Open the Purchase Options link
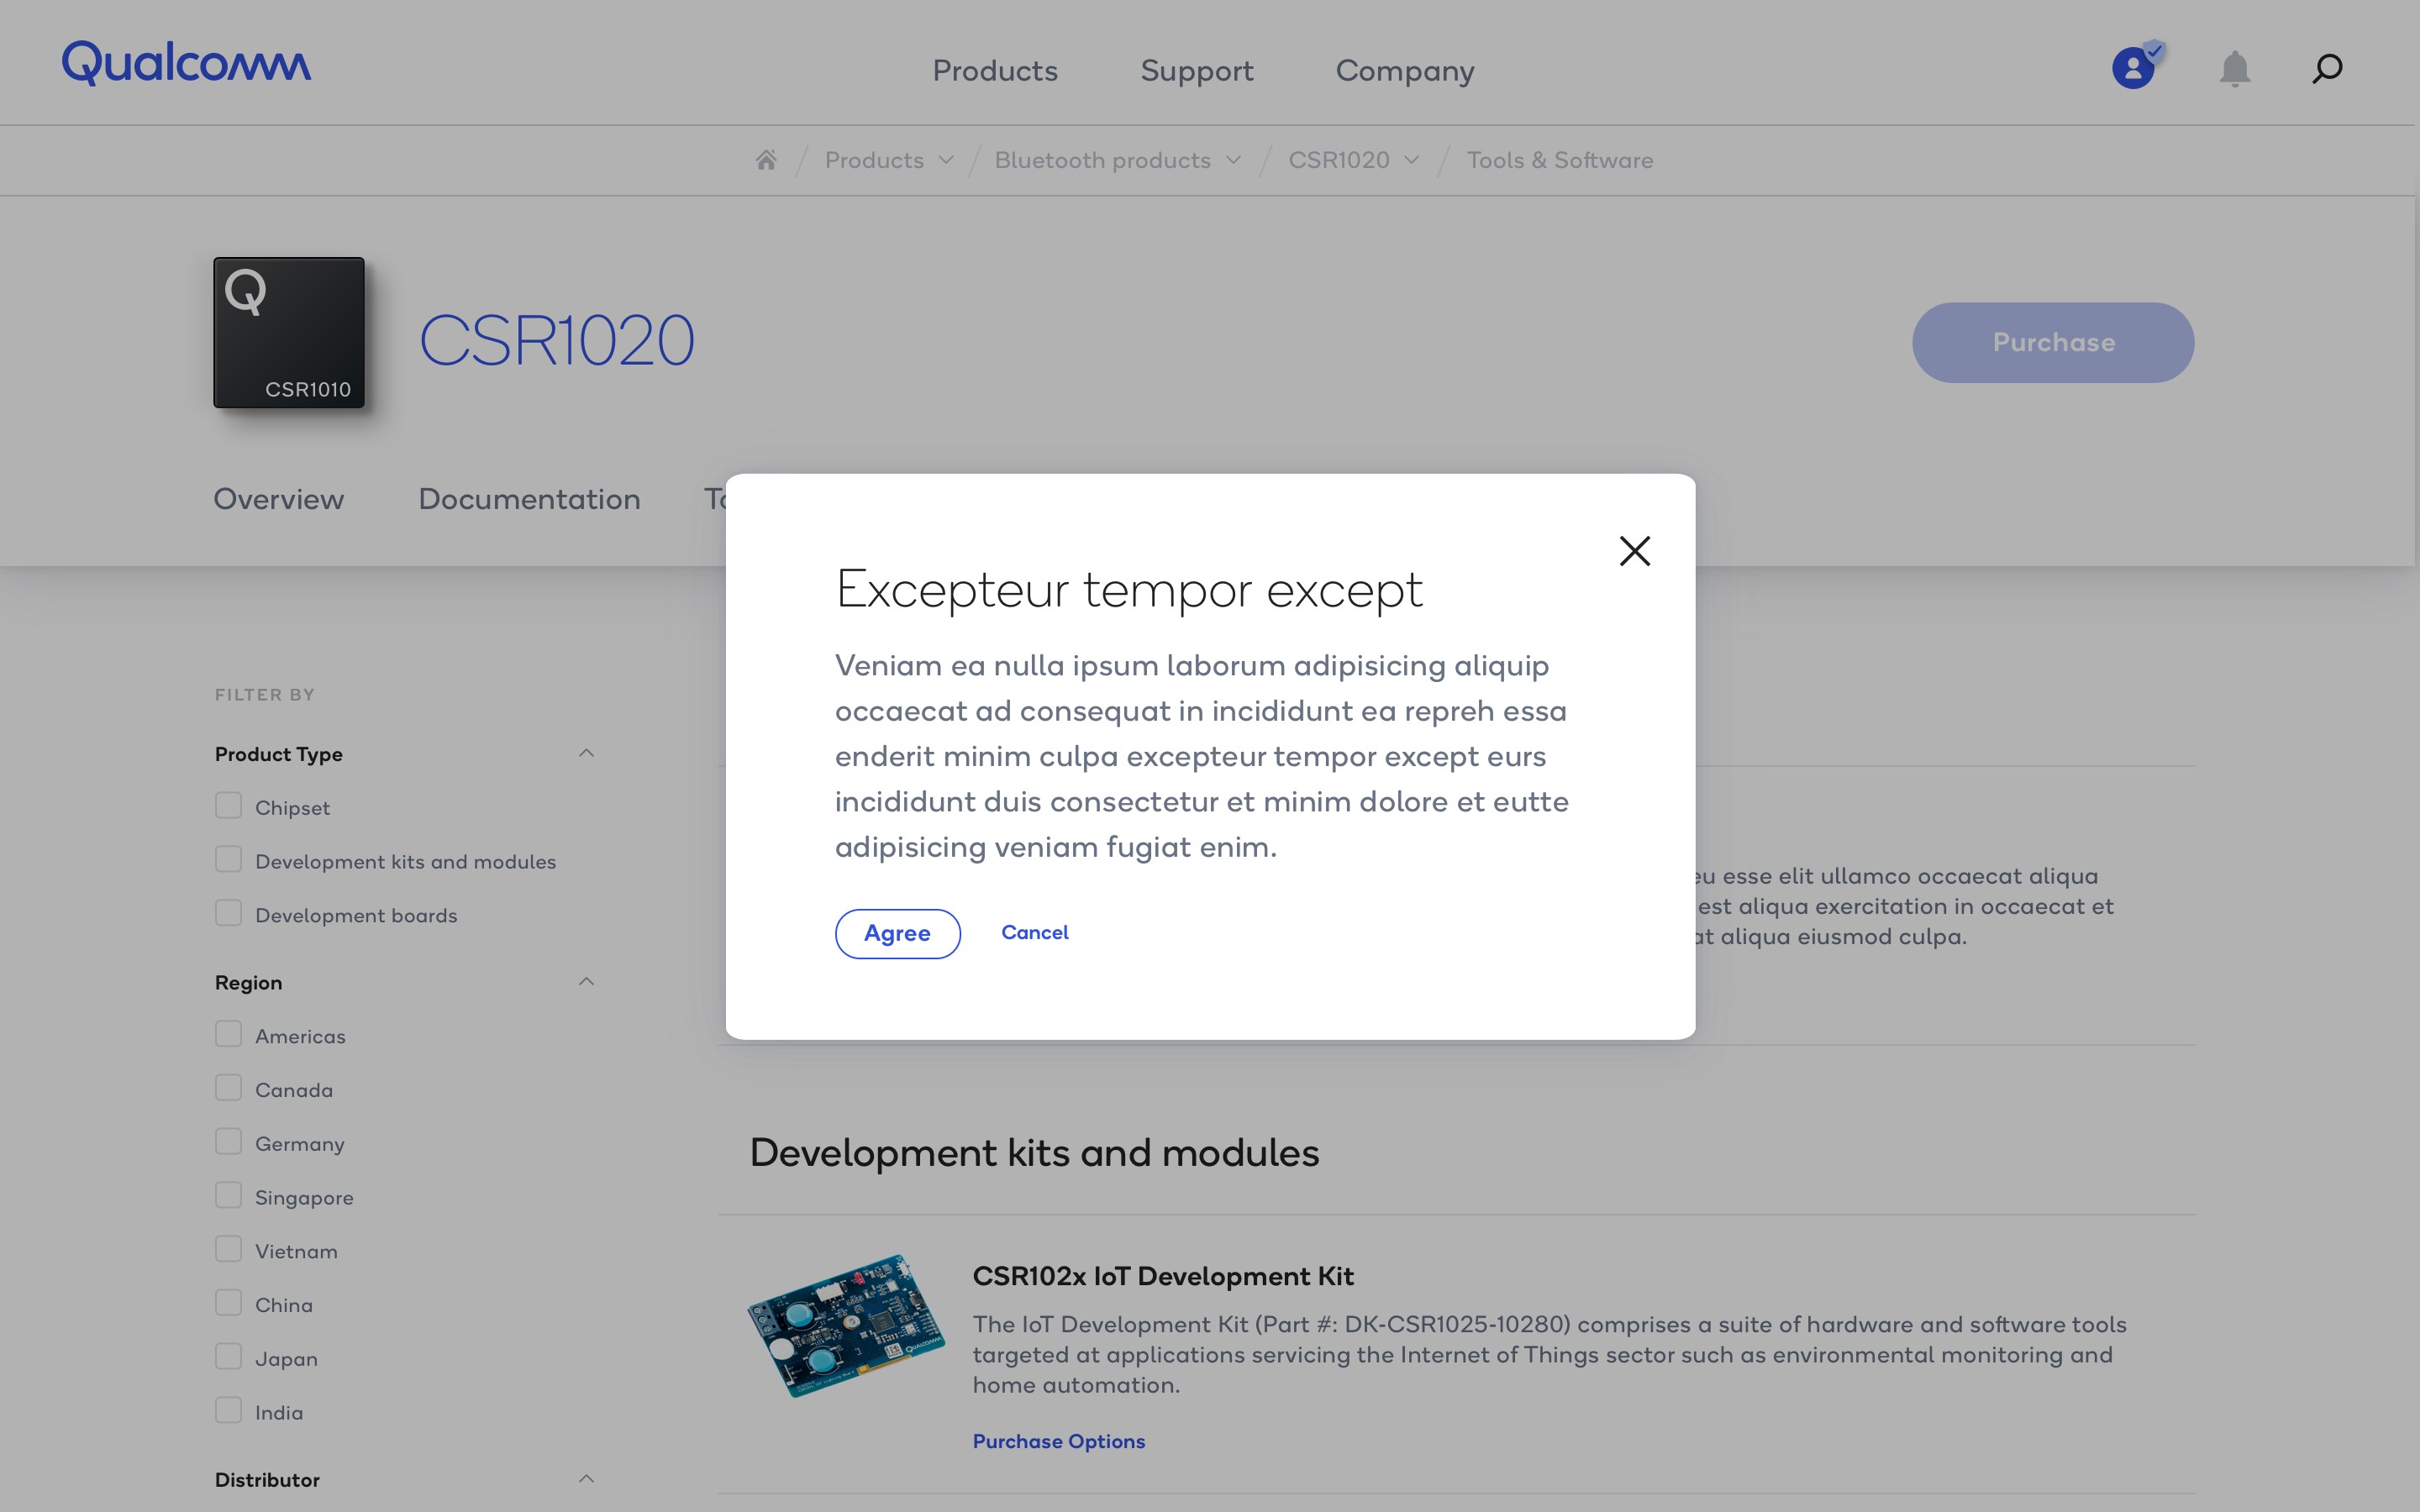2420x1512 pixels. (1059, 1441)
